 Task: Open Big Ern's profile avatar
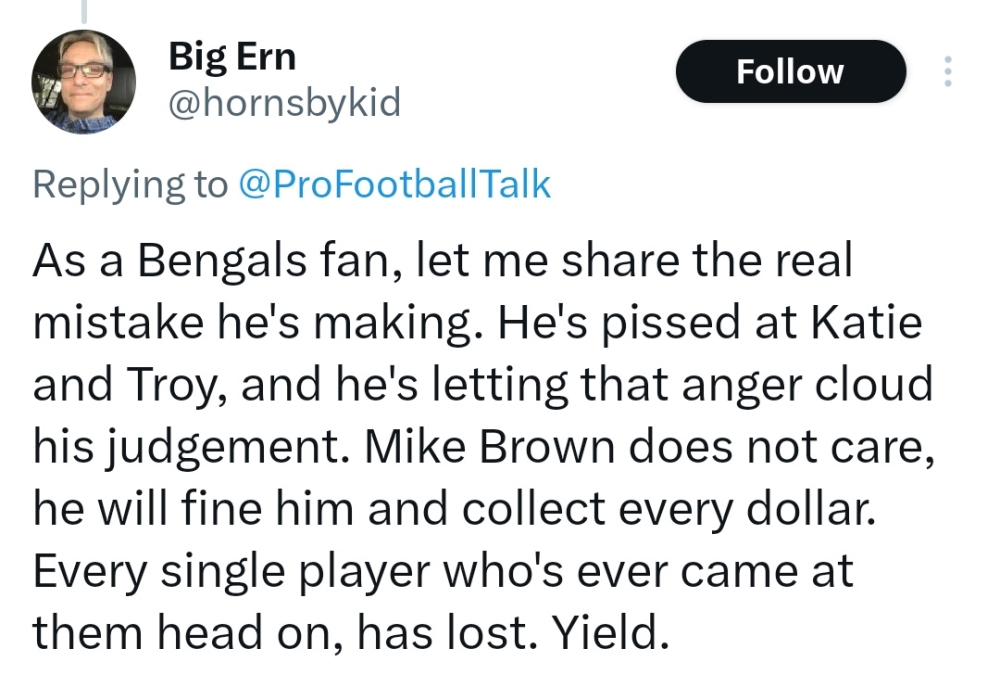click(83, 82)
